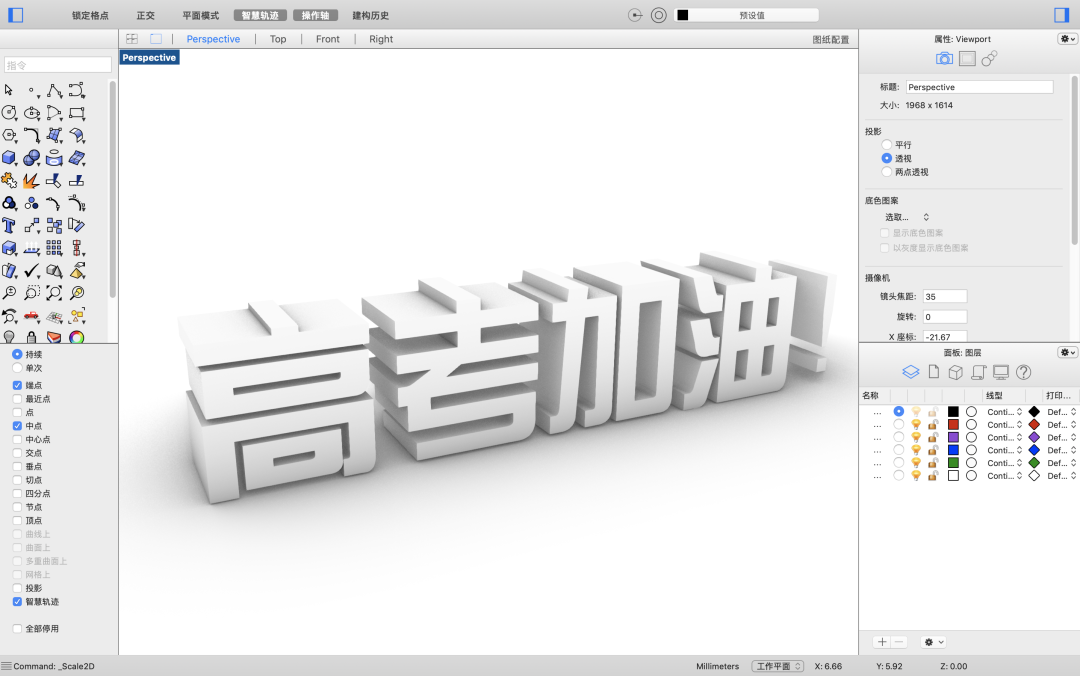Click the Polyline tool icon

pyautogui.click(x=54, y=91)
